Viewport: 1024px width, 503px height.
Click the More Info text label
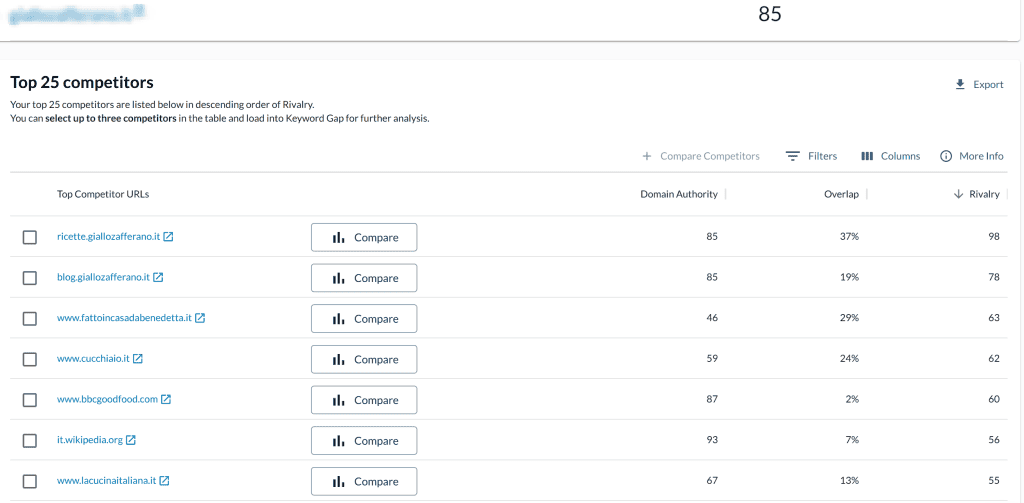[981, 156]
